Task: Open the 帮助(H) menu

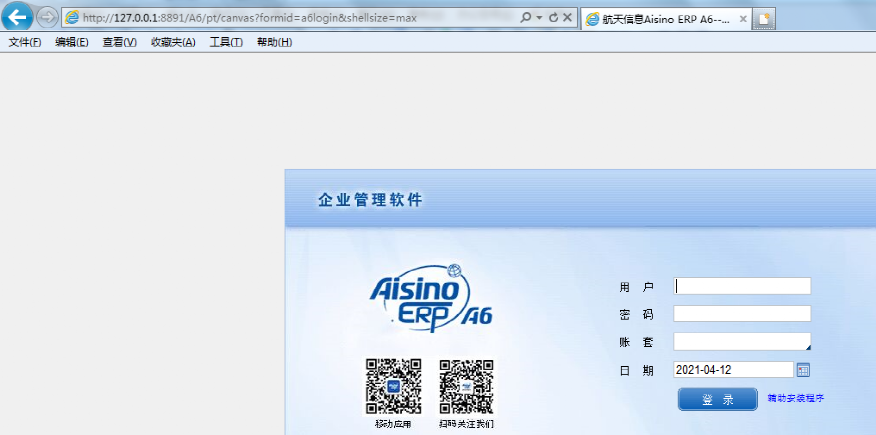Action: pyautogui.click(x=274, y=42)
